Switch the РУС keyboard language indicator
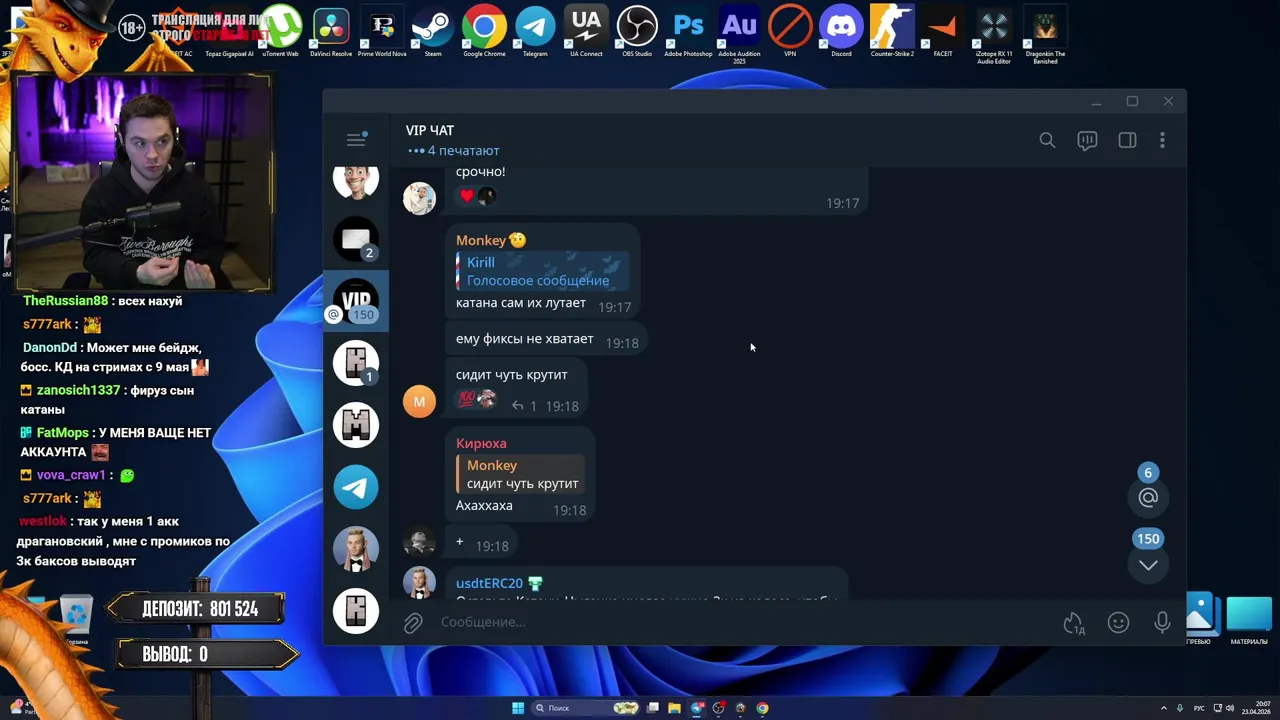The image size is (1280, 720). point(1199,708)
